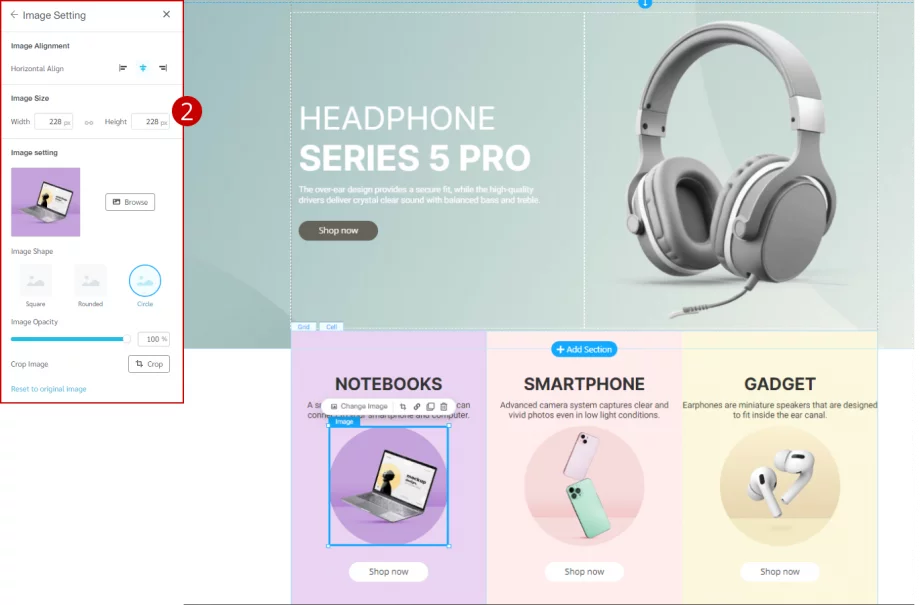
Task: Click the Width input field
Action: click(x=53, y=121)
